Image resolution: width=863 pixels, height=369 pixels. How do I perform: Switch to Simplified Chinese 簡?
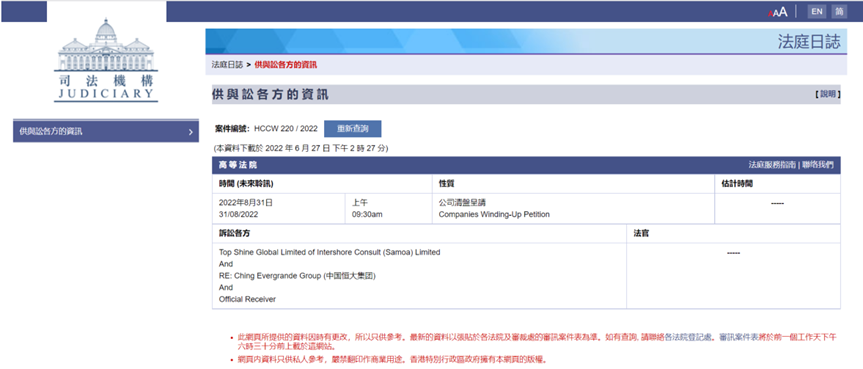coord(839,12)
